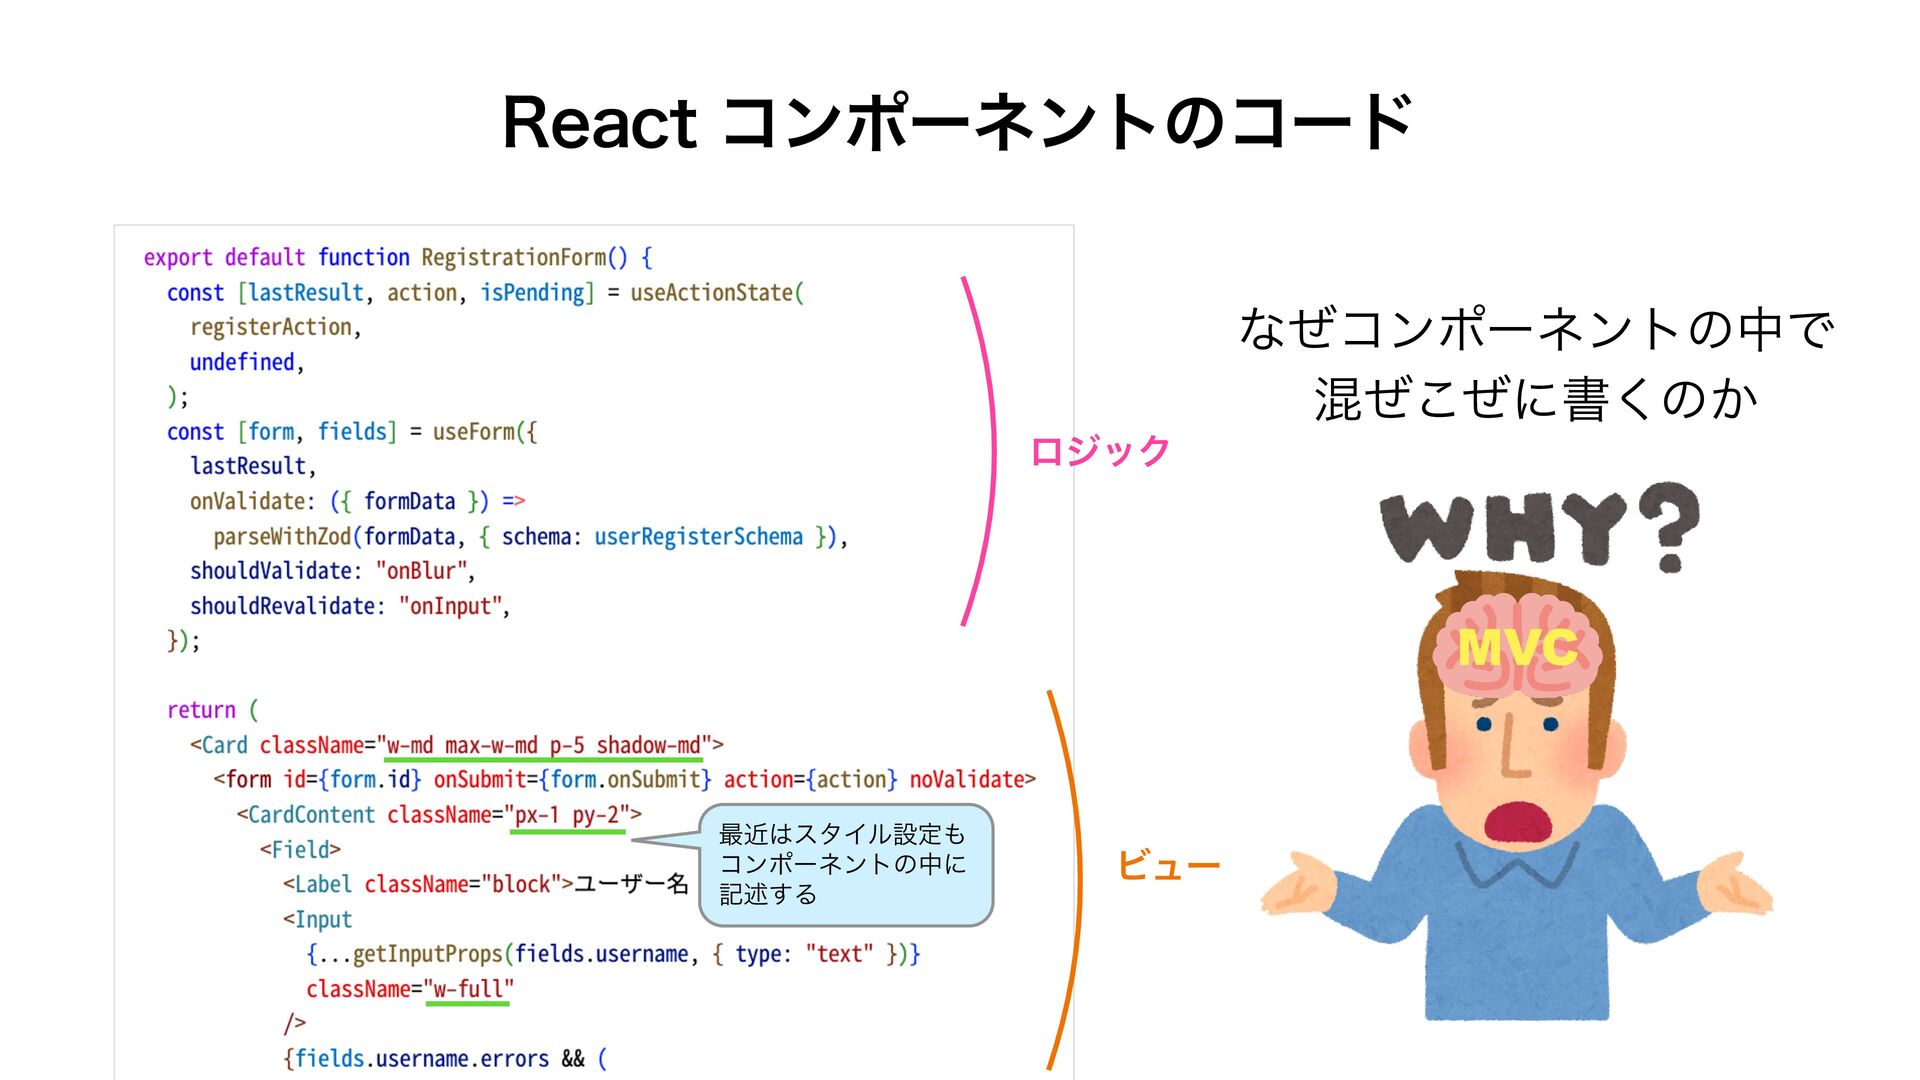Viewport: 1920px width, 1080px height.
Task: Click the confused man illustration
Action: [1516, 795]
